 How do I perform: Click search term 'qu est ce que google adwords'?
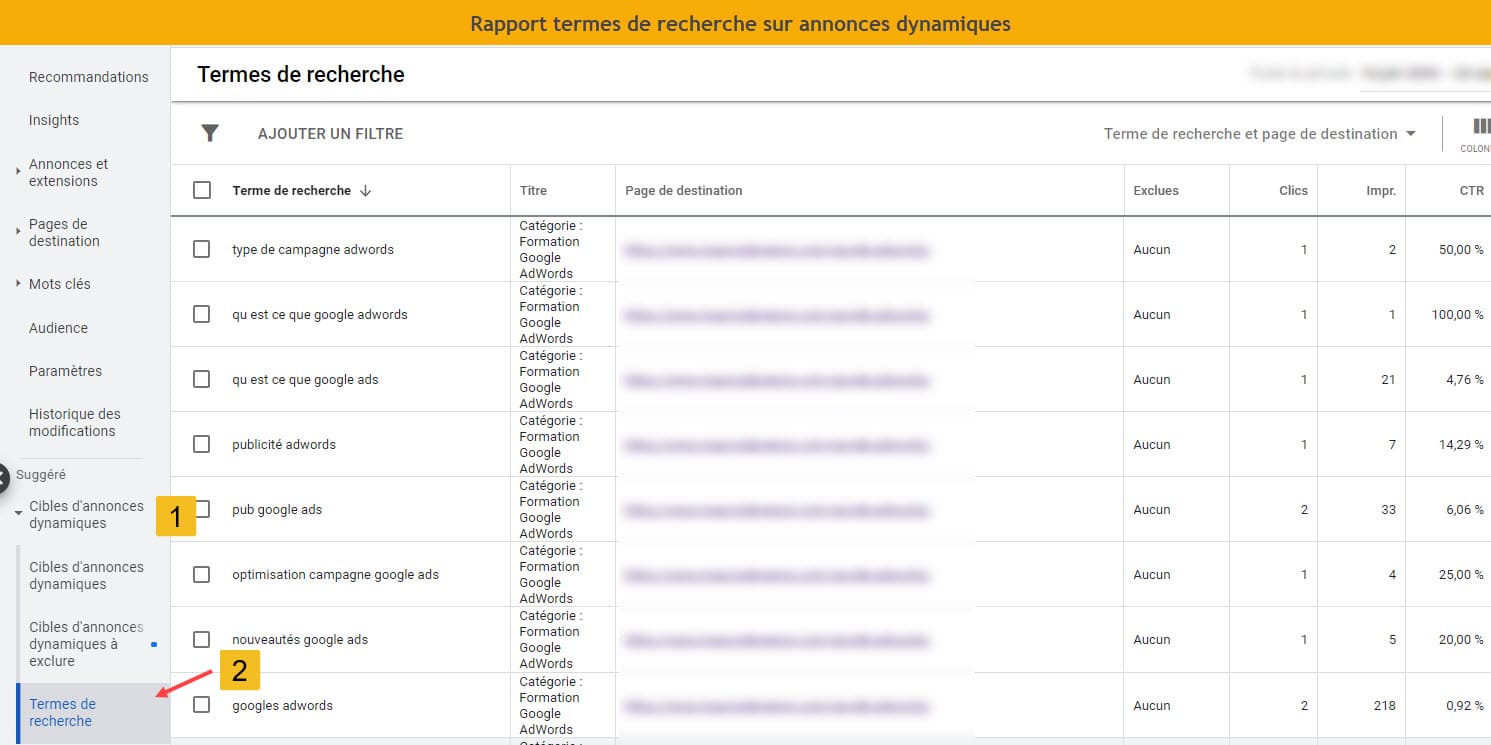click(320, 315)
